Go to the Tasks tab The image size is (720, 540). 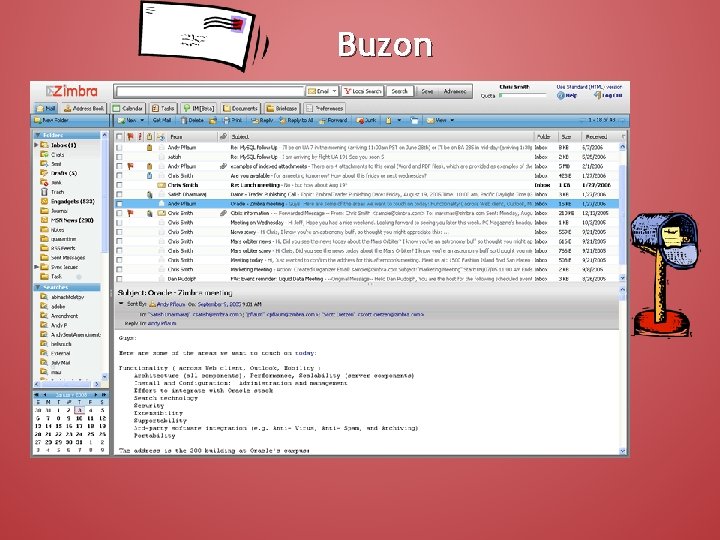click(x=163, y=108)
